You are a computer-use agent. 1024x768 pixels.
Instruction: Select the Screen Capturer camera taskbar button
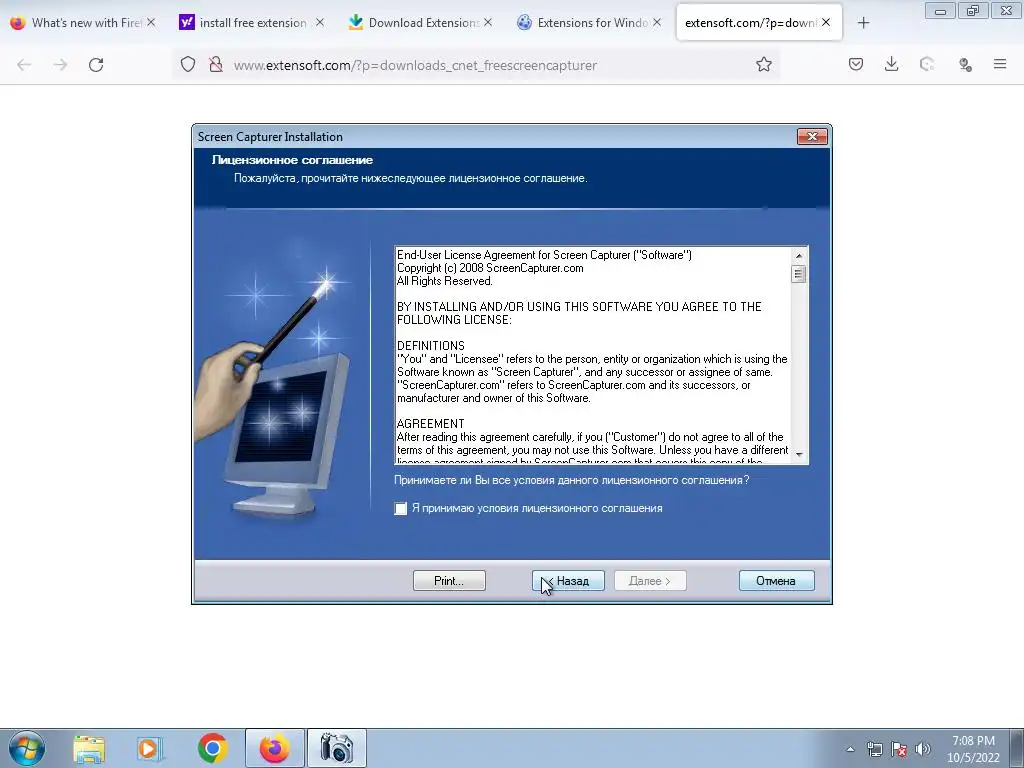pyautogui.click(x=337, y=748)
